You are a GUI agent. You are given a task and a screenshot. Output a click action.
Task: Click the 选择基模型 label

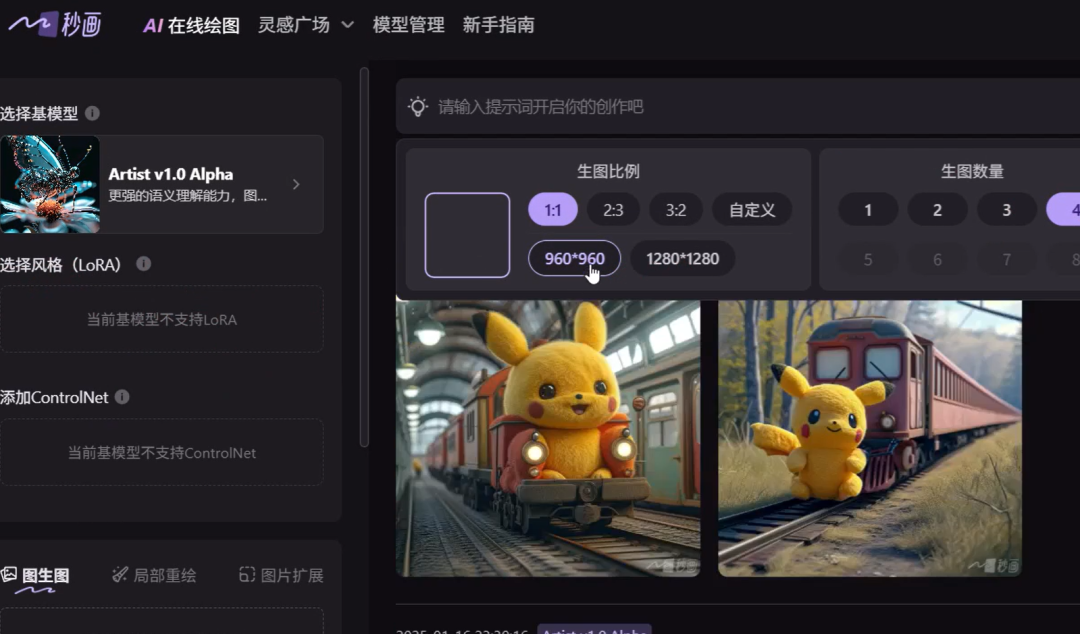39,114
